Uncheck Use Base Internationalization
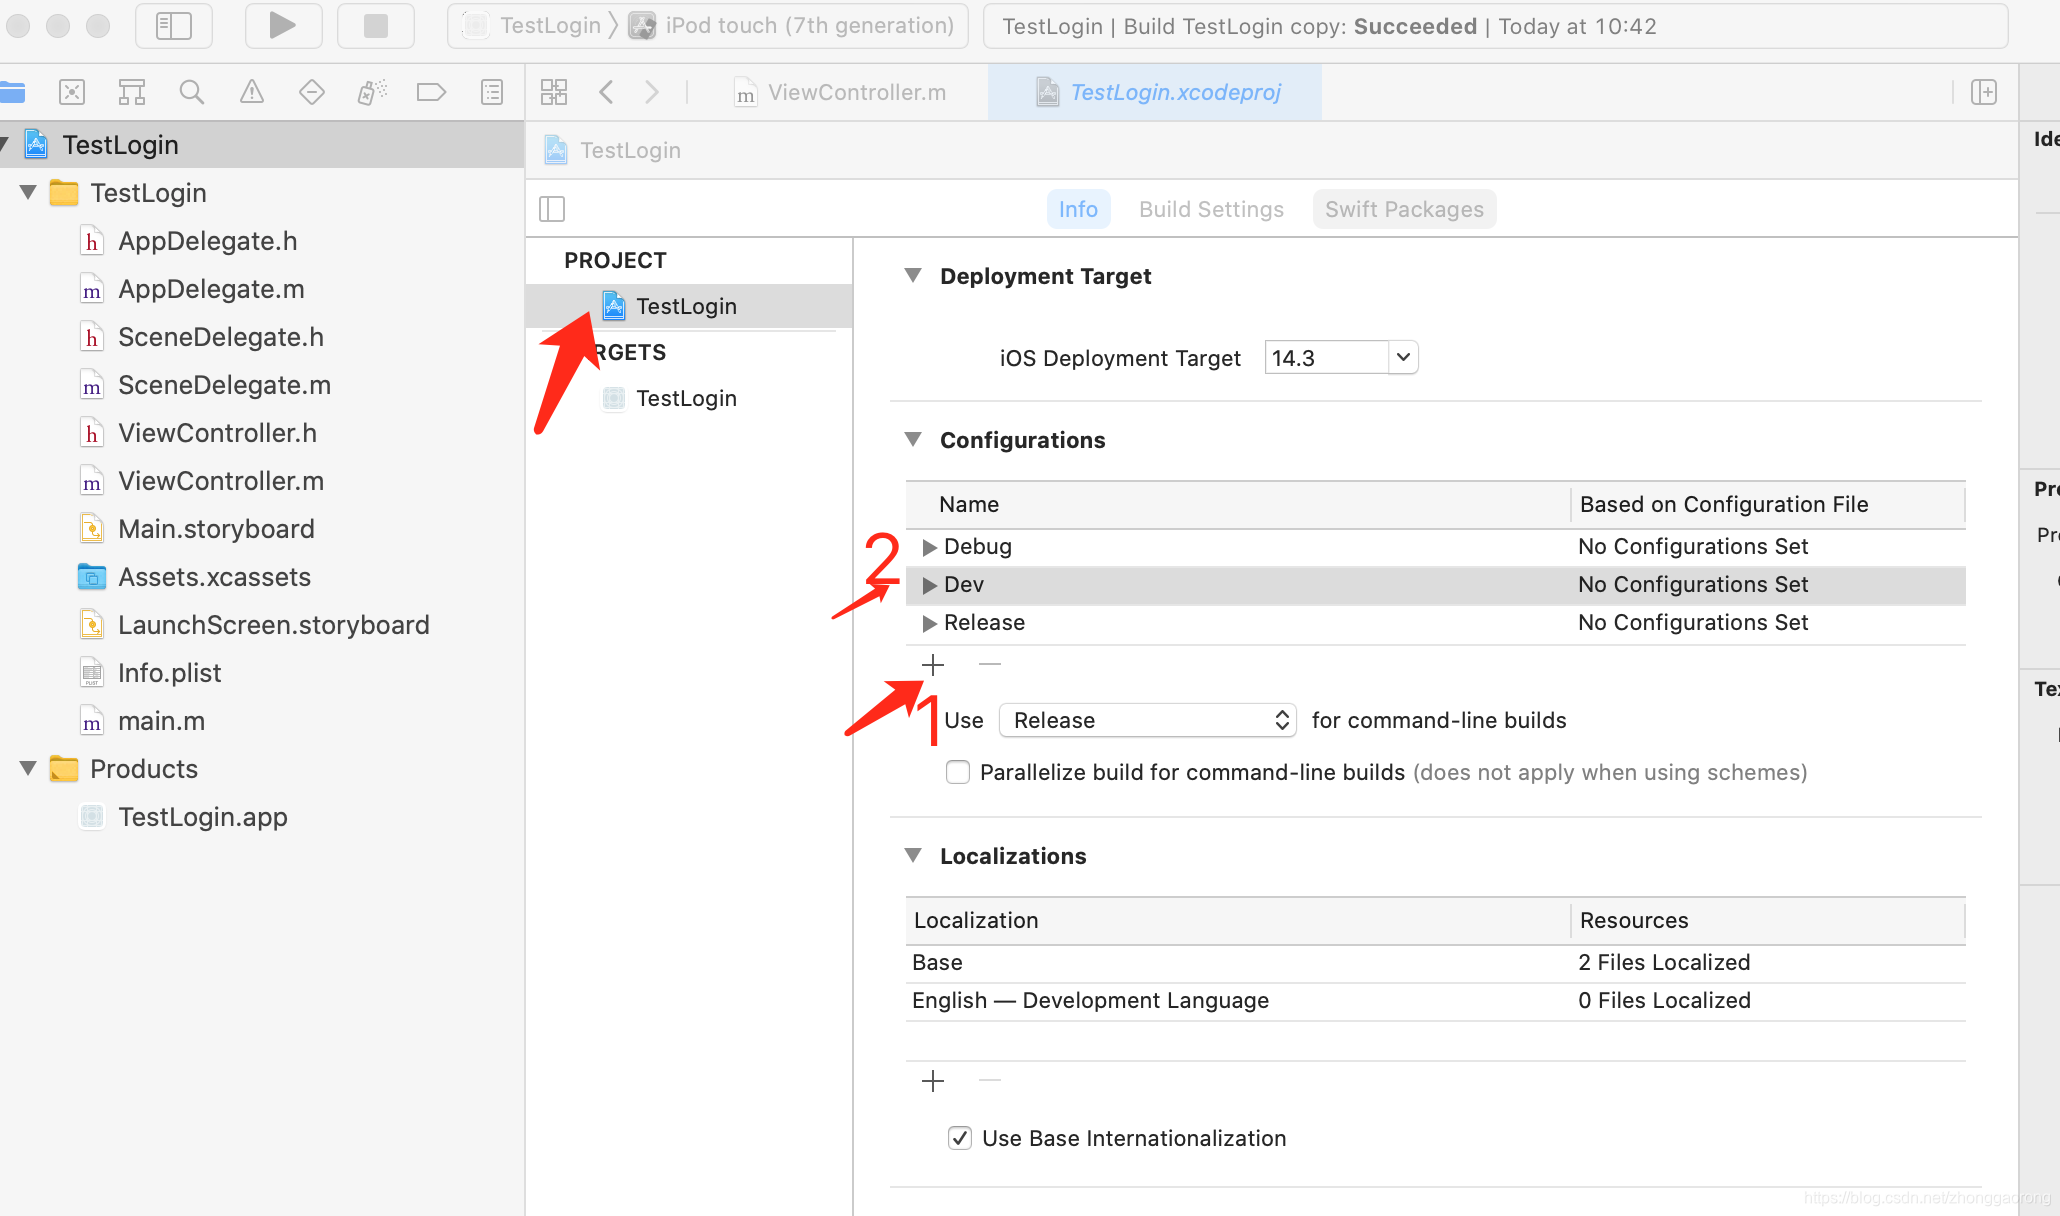Image resolution: width=2060 pixels, height=1216 pixels. 960,1138
